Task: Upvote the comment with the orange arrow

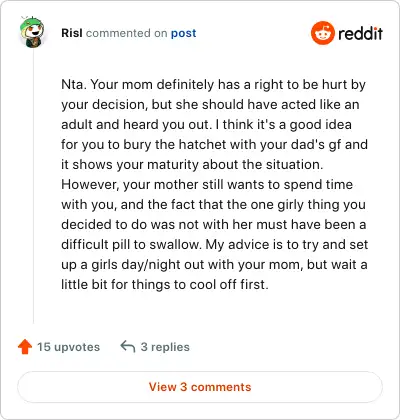Action: (25, 347)
